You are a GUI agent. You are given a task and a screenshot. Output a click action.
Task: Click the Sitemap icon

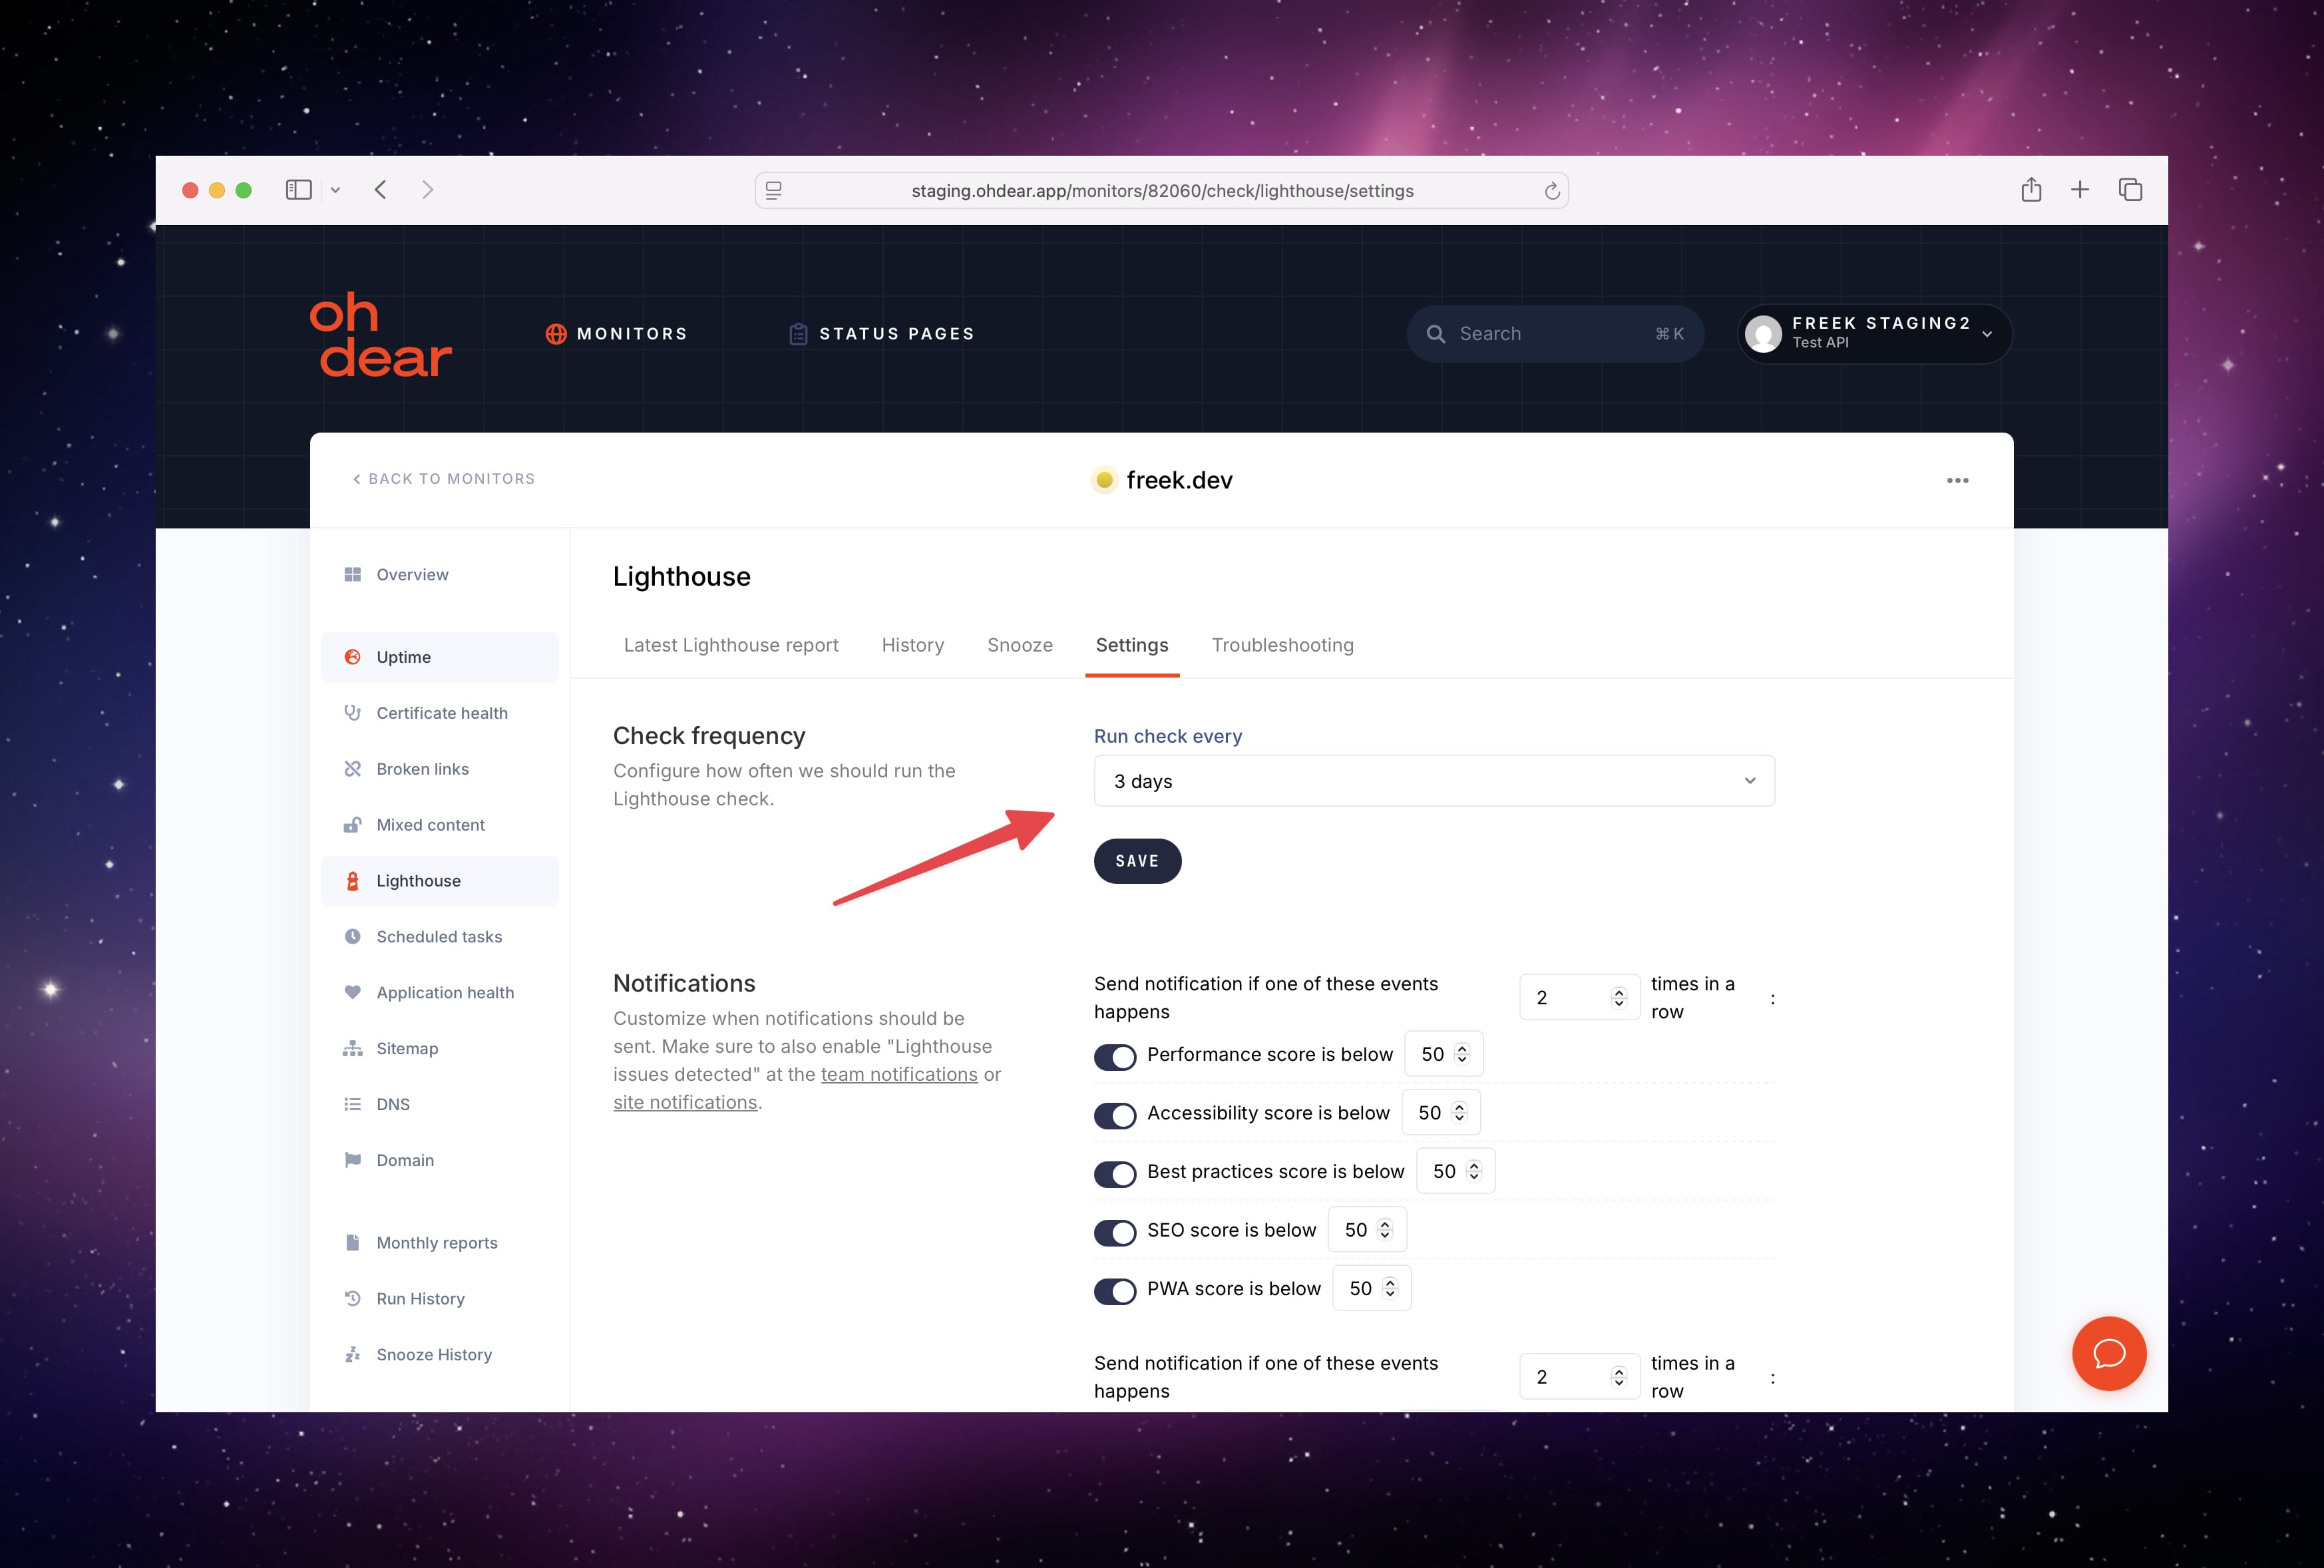point(352,1048)
